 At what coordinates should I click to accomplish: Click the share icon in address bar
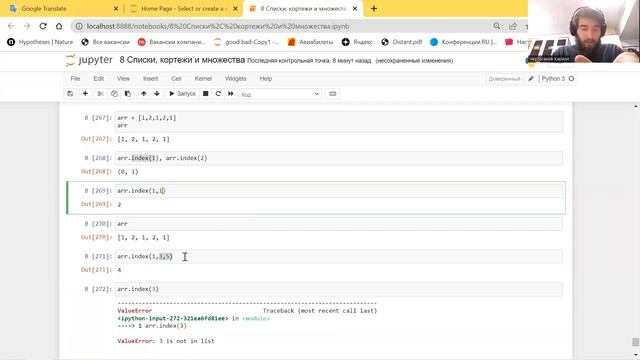513,26
